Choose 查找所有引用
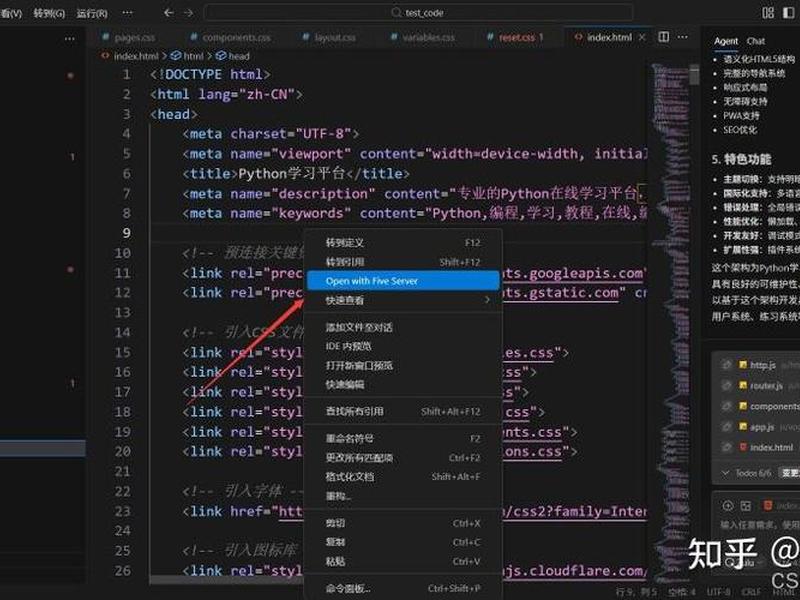 (x=403, y=411)
